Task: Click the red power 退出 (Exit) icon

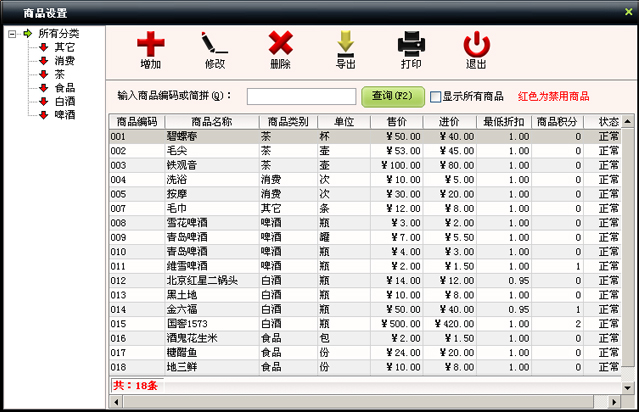Action: pos(477,44)
